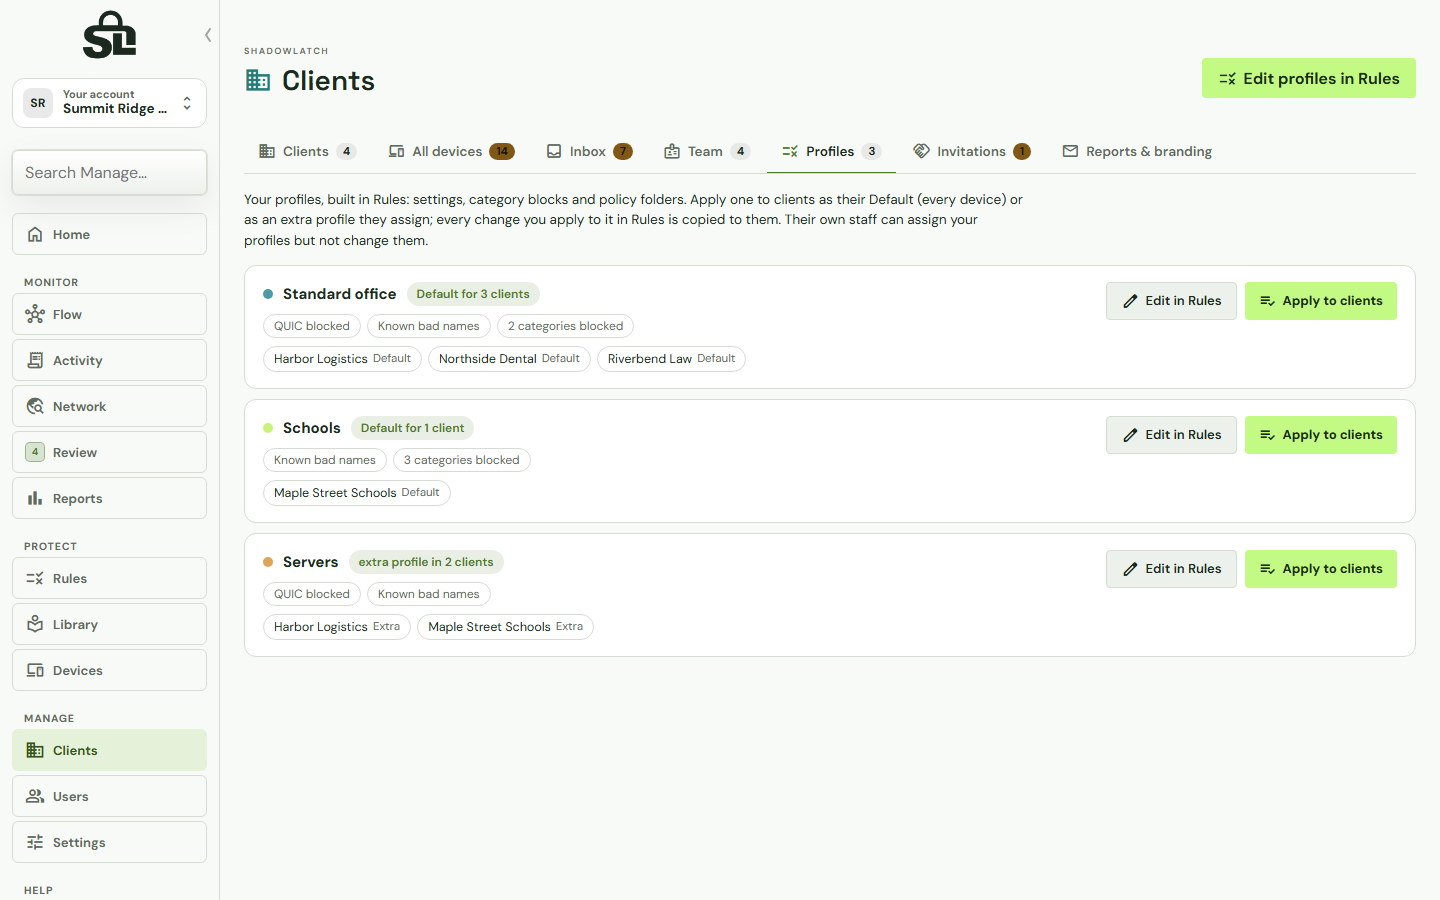Viewport: 1440px width, 900px height.
Task: Click Apply to clients for Standard office
Action: (1320, 300)
